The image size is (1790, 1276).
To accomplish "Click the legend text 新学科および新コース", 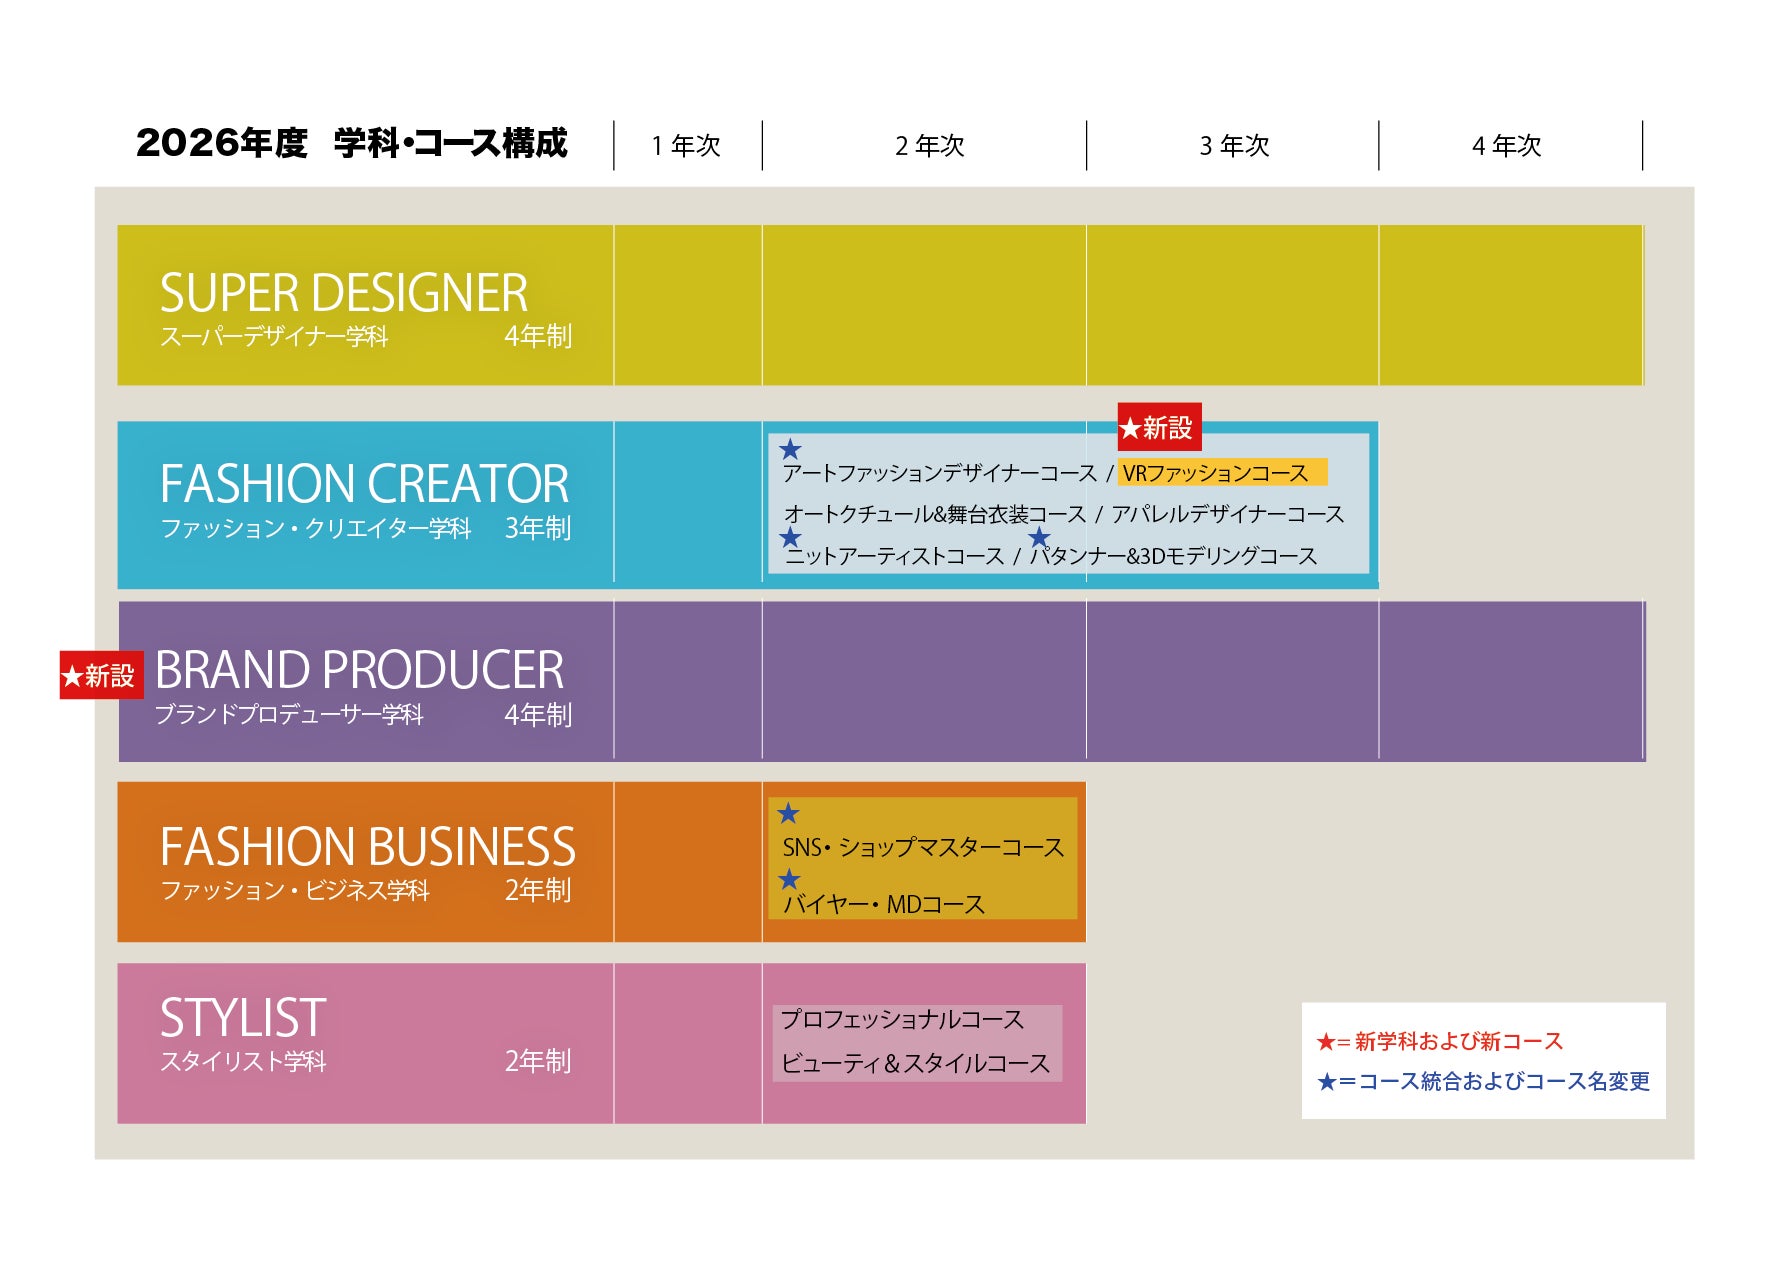I will click(x=1459, y=1042).
